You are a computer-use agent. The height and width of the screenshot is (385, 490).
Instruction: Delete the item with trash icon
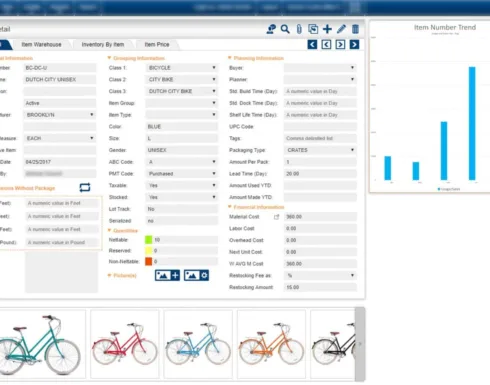(355, 29)
